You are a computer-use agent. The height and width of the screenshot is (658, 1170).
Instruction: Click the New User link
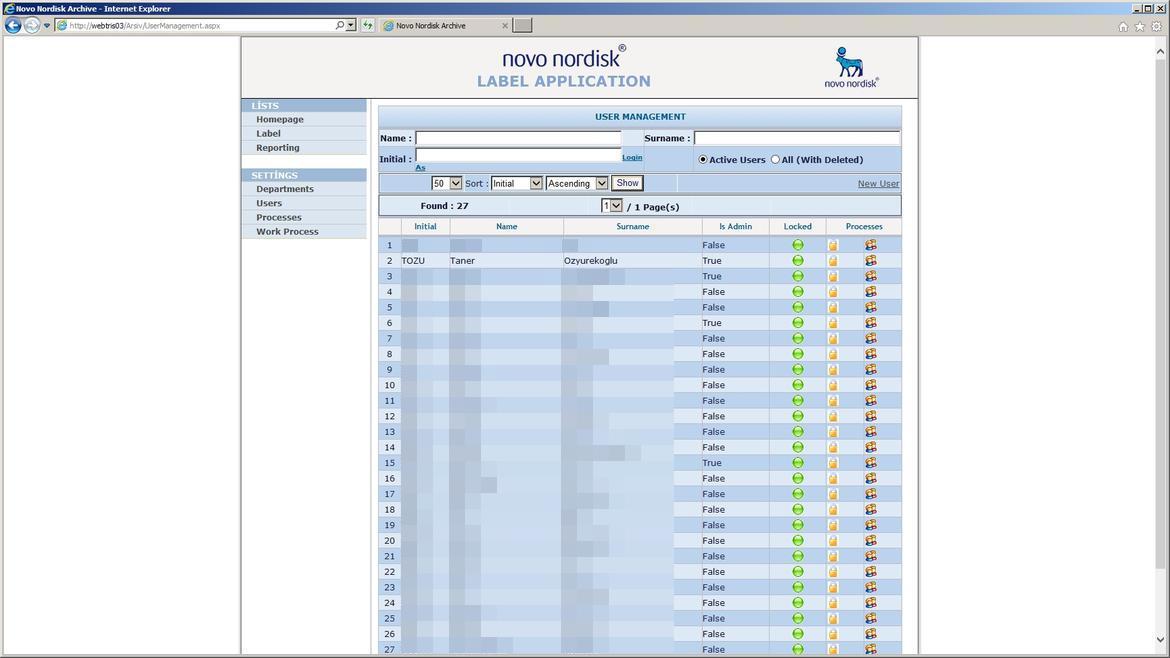[x=878, y=184]
